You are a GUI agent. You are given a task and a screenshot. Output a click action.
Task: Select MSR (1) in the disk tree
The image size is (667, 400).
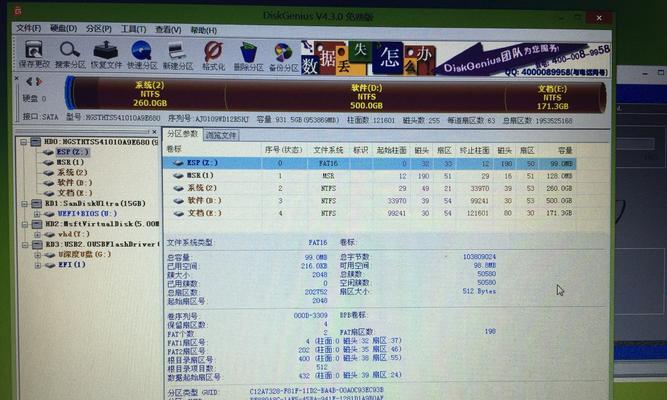(x=70, y=162)
